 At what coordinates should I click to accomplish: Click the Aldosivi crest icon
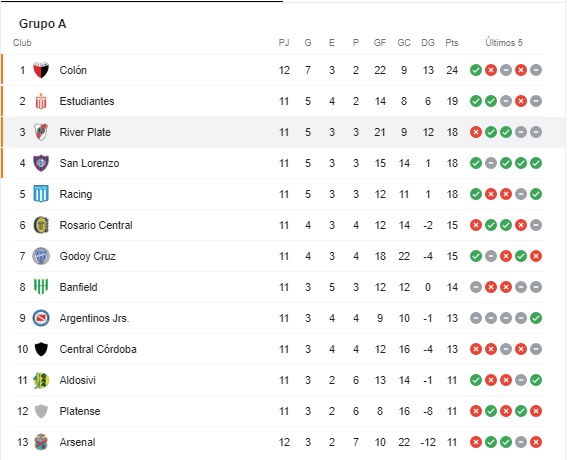click(x=41, y=380)
